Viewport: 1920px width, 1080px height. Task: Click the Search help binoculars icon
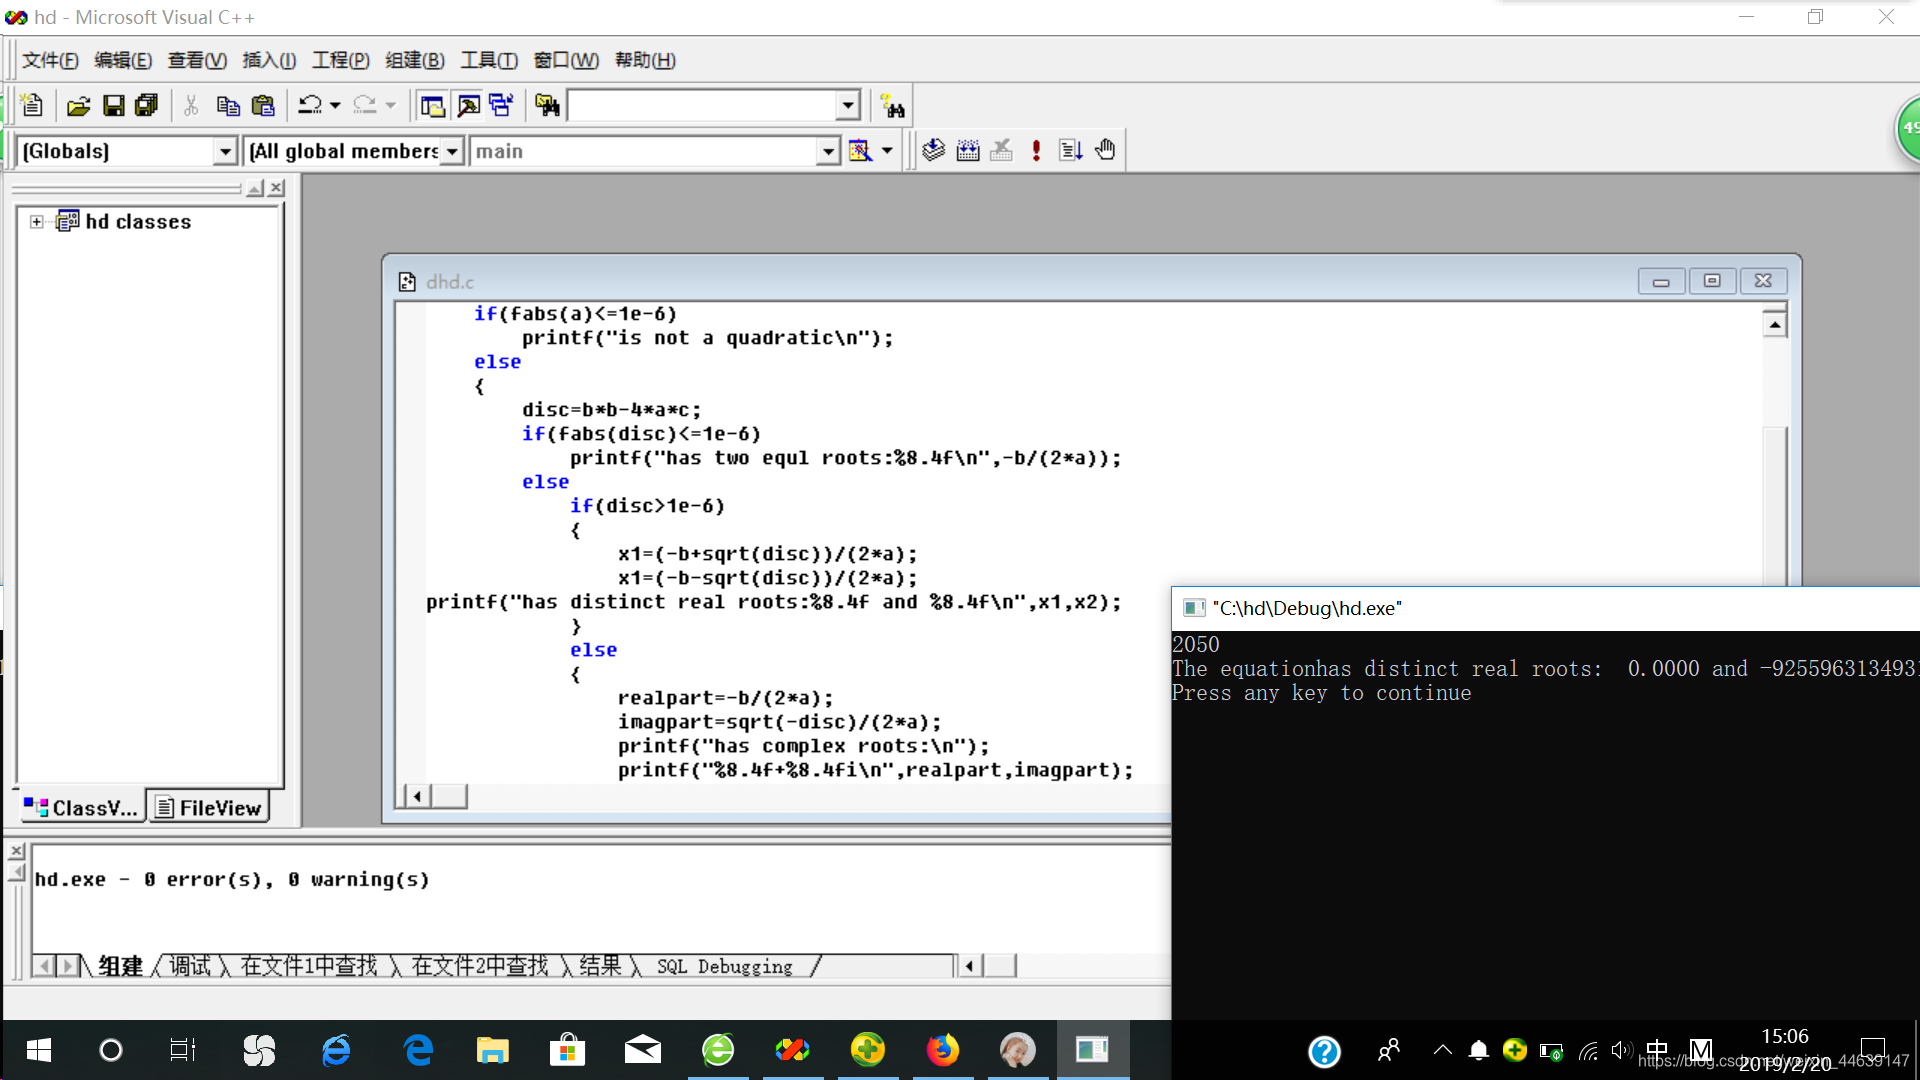pos(892,105)
